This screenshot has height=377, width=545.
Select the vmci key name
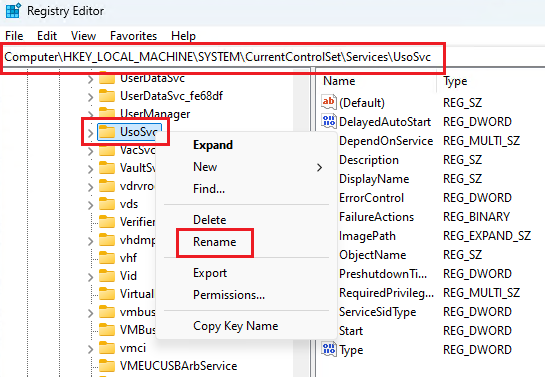(133, 348)
